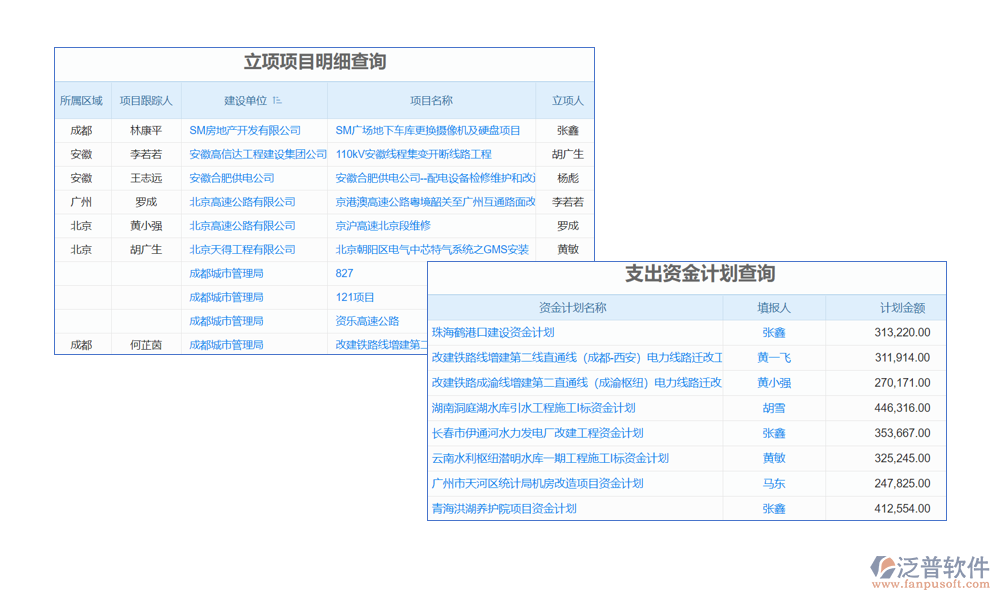1000x600 pixels.
Task: Open 京沪高速北京段维修 project
Action: 382,226
